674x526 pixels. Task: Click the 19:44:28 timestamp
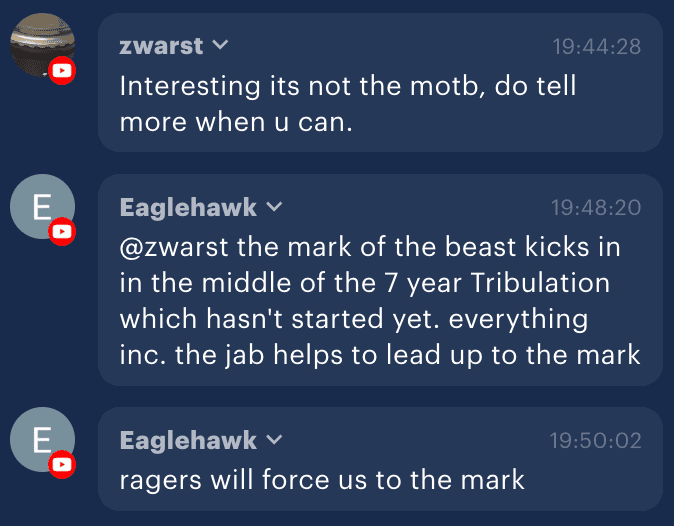596,47
